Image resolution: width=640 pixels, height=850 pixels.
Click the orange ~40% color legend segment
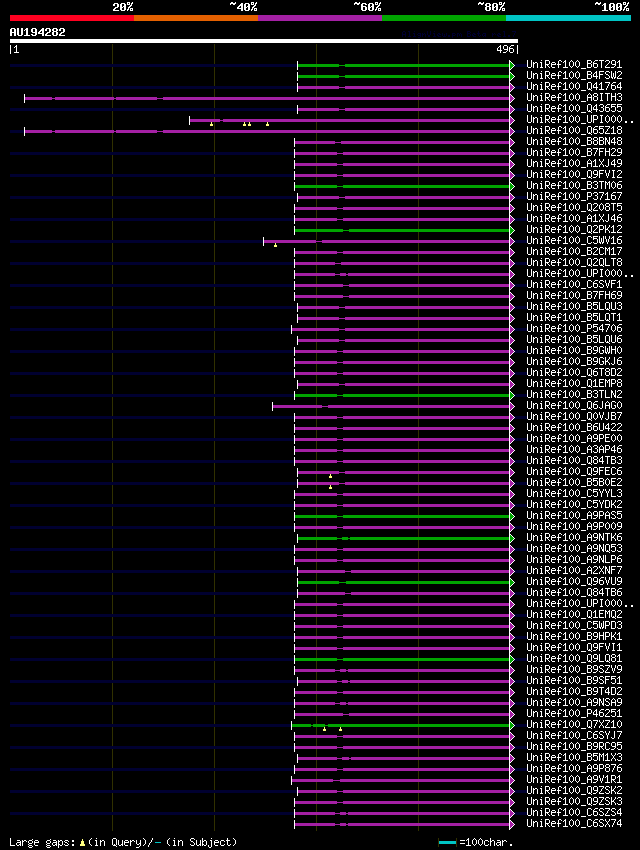[196, 18]
